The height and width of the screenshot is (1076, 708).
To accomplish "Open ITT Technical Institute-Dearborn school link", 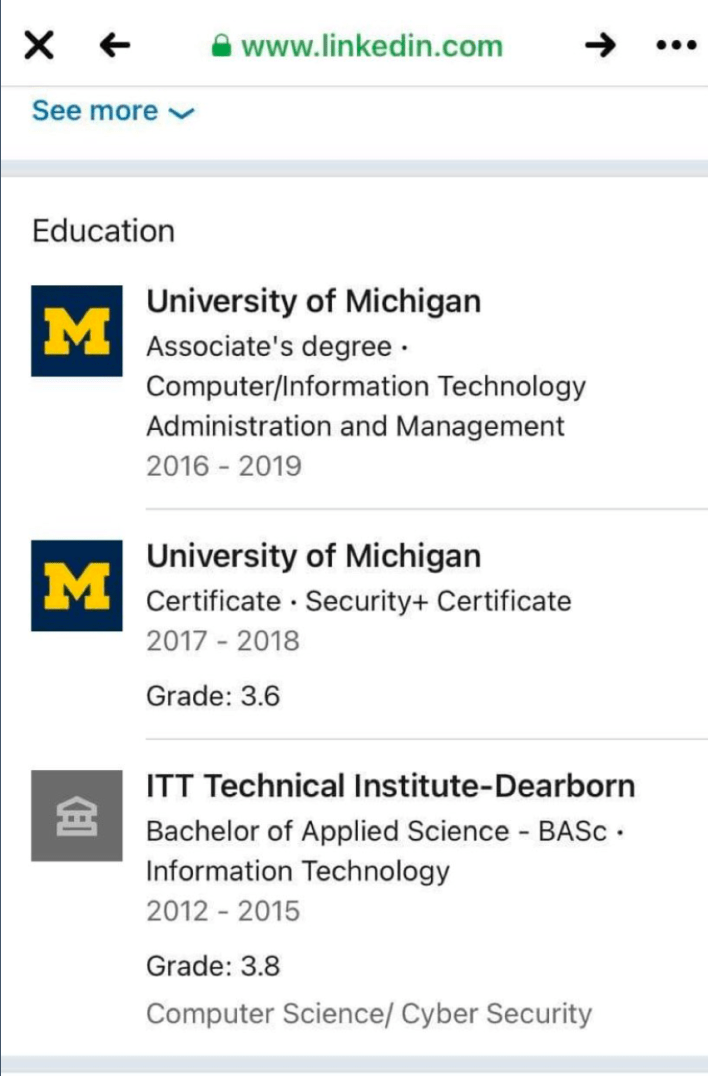I will [391, 786].
